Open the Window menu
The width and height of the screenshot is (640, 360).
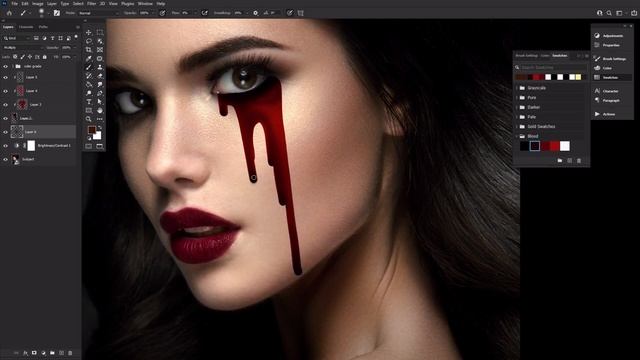pyautogui.click(x=145, y=3)
